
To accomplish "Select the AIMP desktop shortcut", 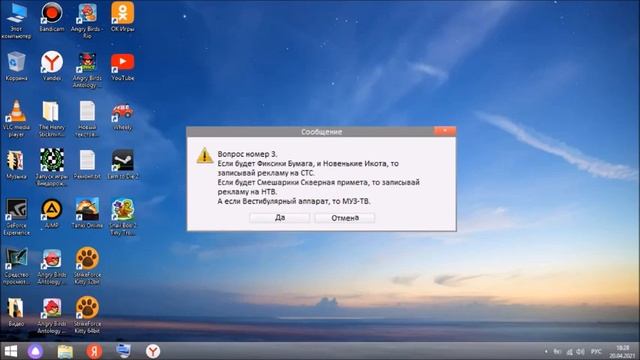I will 51,214.
